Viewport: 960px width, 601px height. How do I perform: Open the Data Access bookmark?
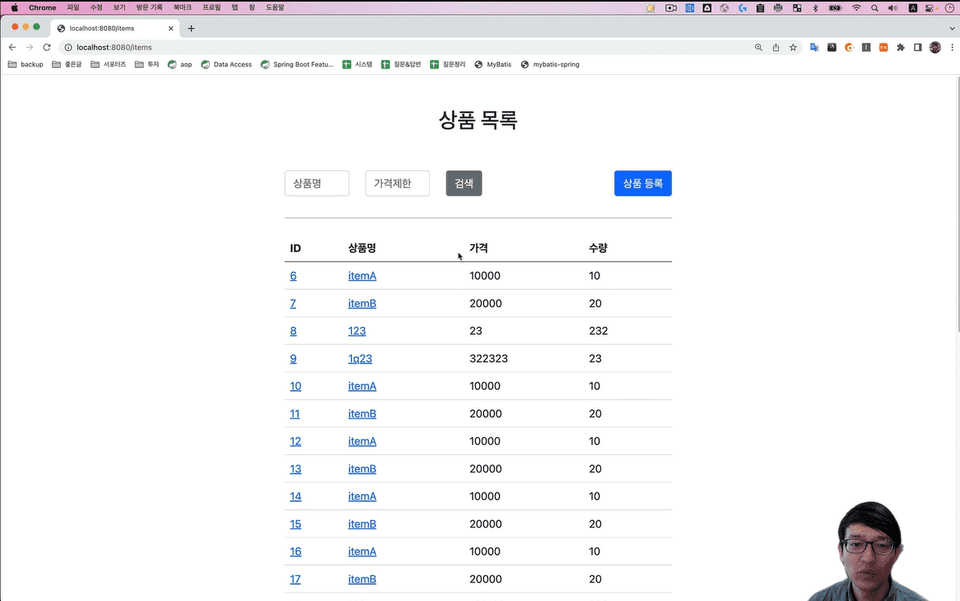click(x=227, y=64)
